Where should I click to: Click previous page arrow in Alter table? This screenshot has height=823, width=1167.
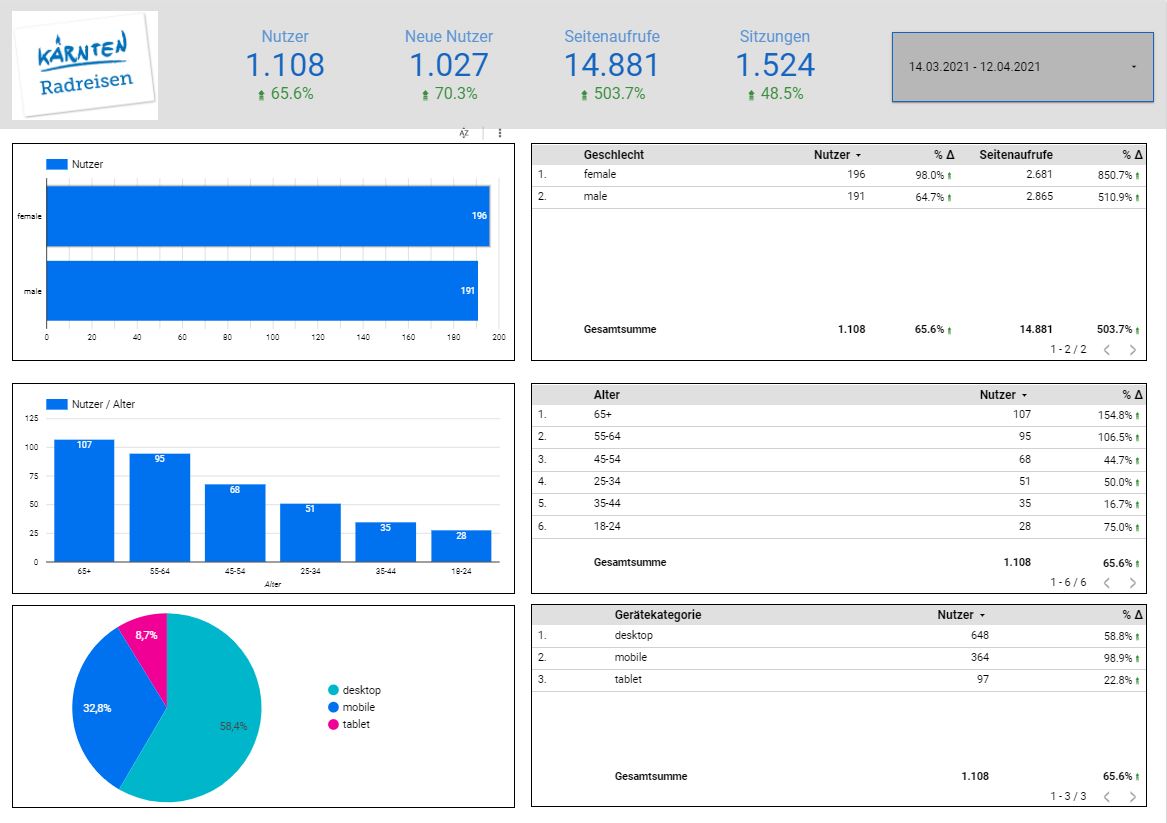coord(1107,582)
